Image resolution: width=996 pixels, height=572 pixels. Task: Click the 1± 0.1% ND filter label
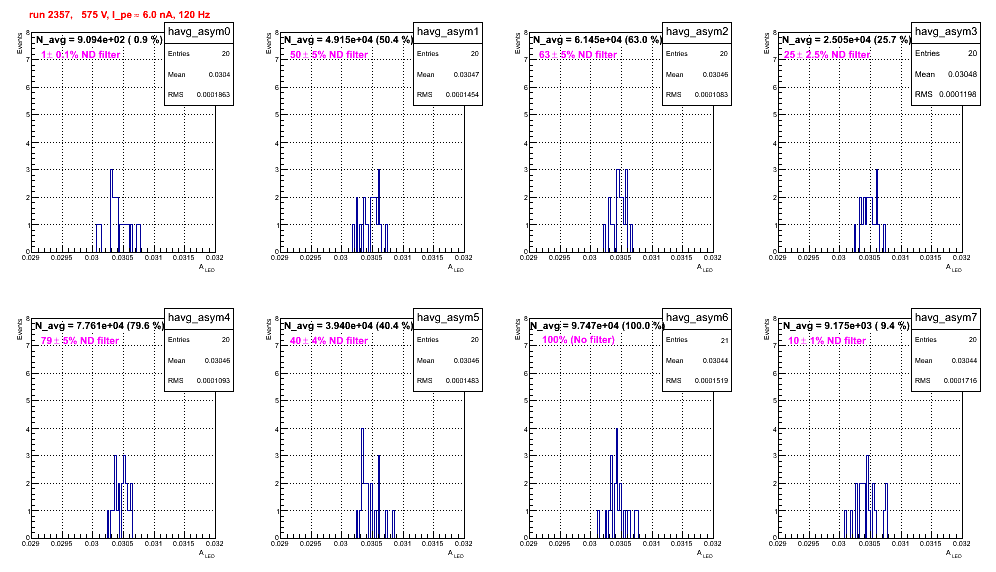(x=81, y=55)
